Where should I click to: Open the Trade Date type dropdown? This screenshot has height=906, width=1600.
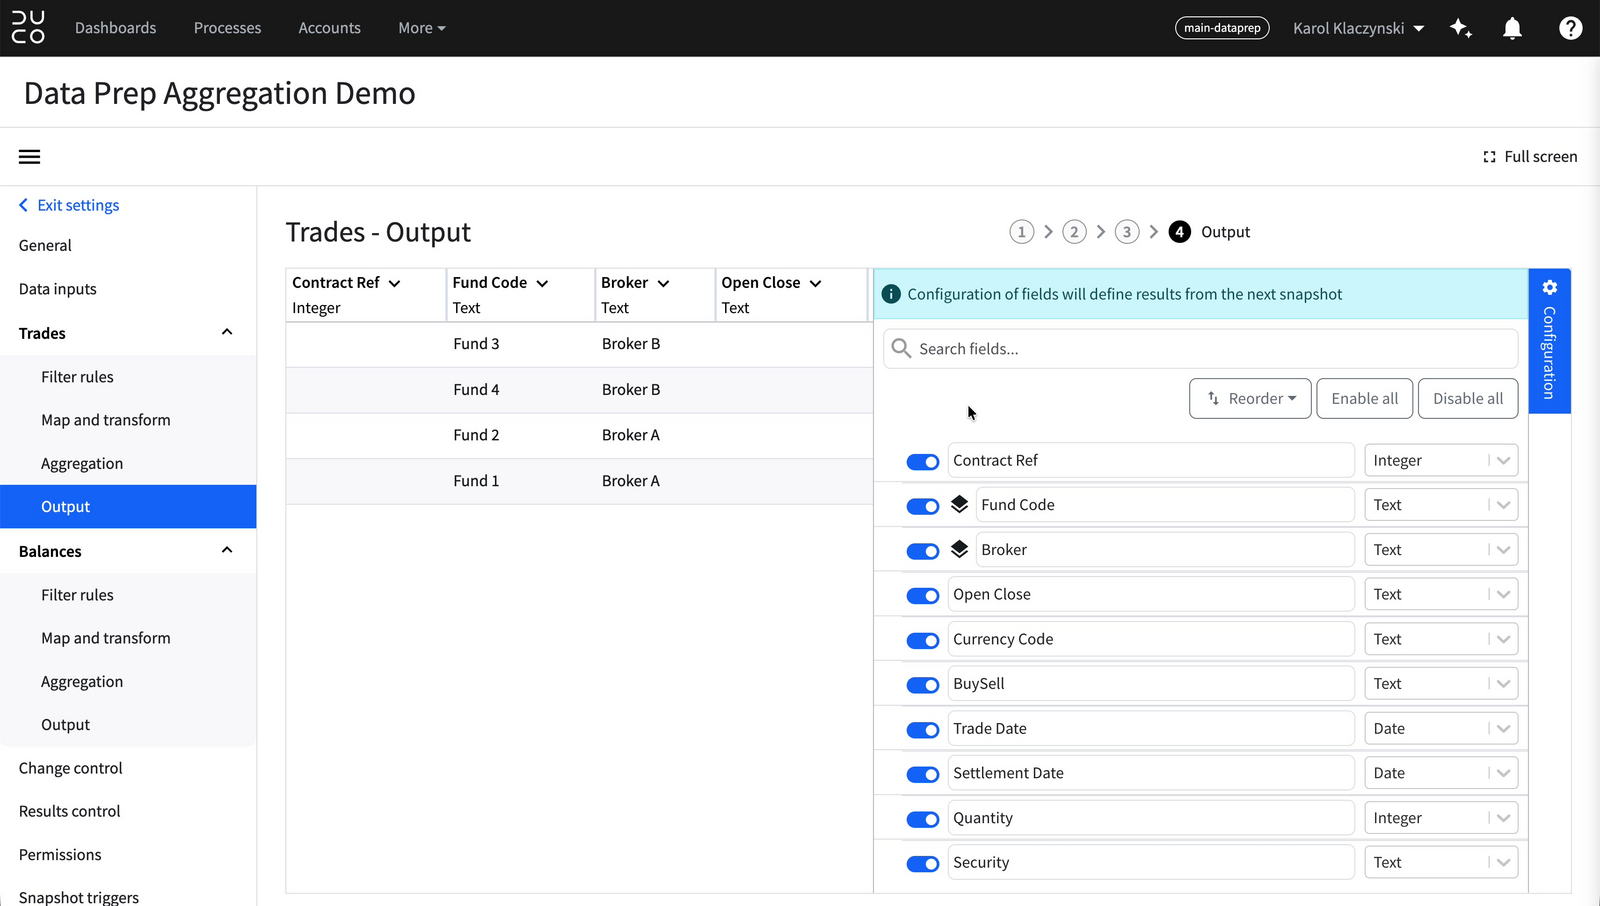1441,728
